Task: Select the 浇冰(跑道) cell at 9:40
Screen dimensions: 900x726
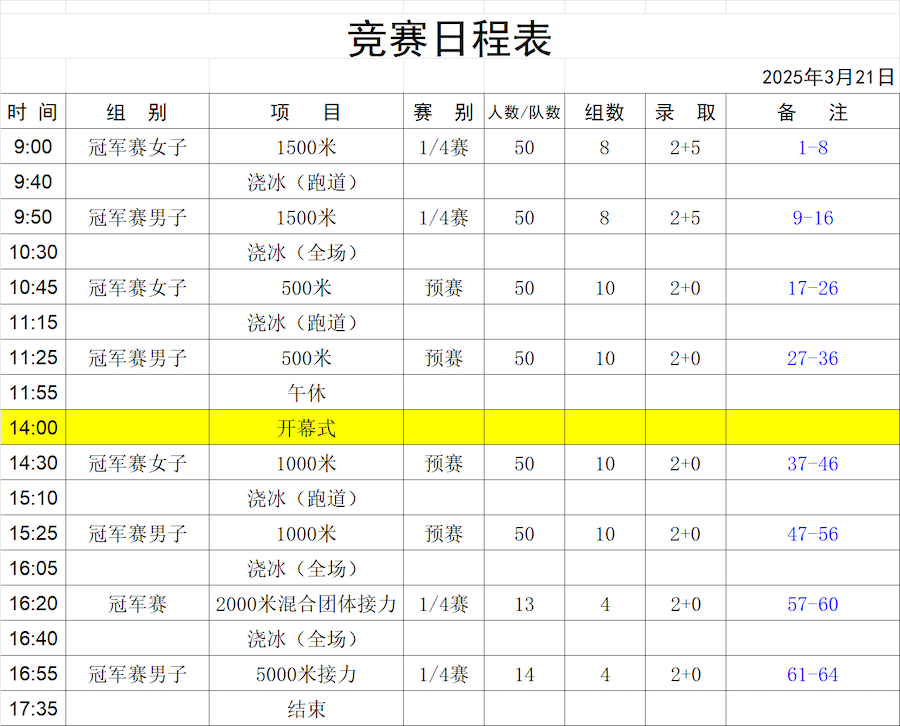Action: click(x=306, y=183)
